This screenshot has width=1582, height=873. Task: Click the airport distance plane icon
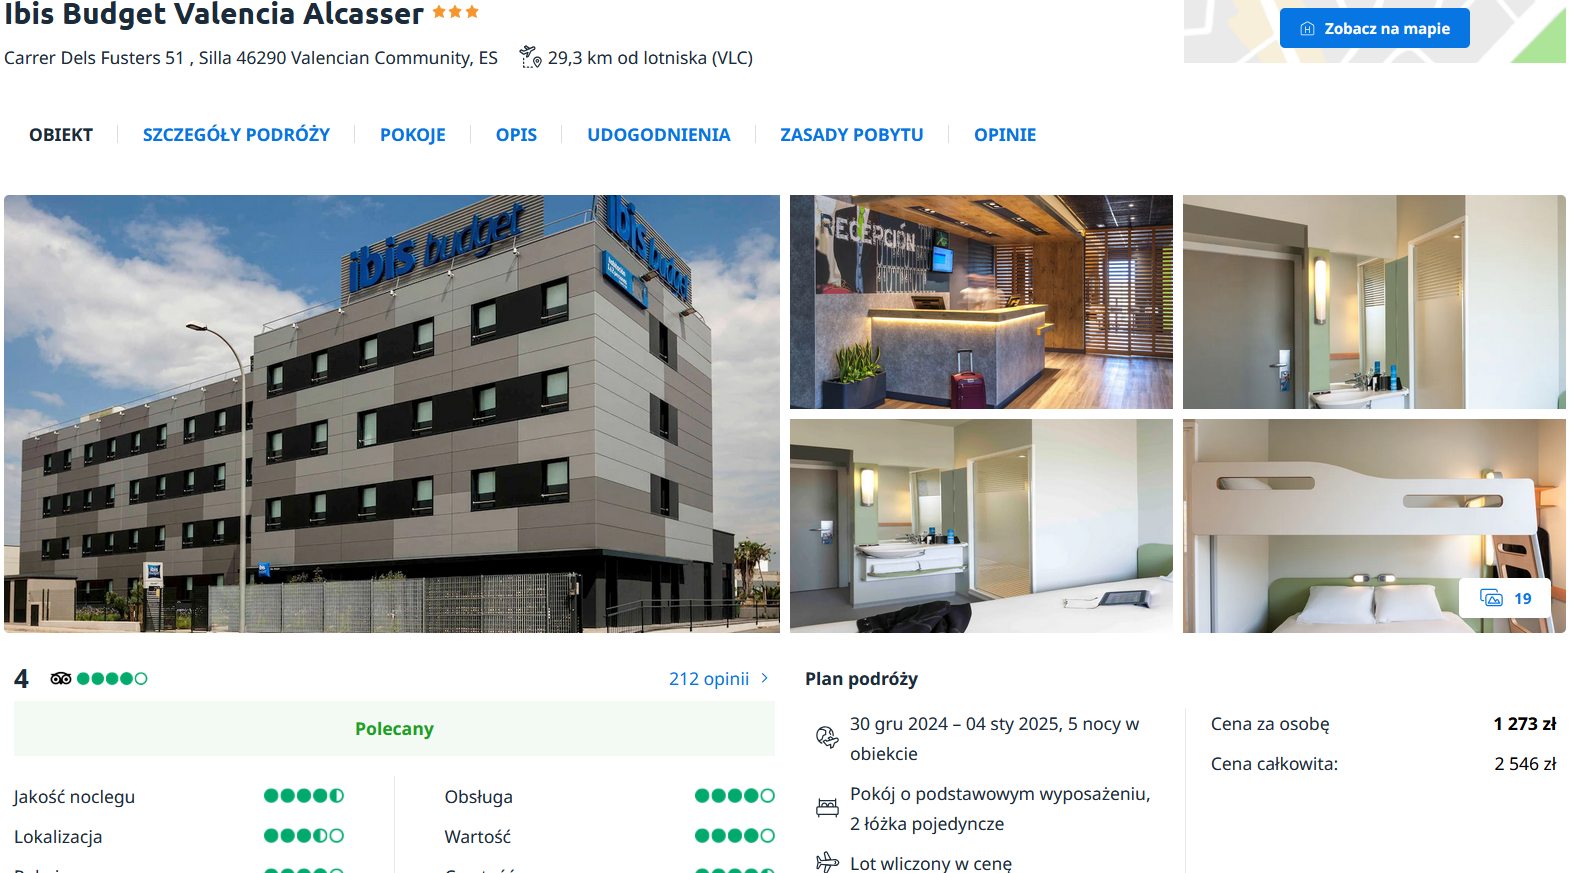tap(530, 58)
